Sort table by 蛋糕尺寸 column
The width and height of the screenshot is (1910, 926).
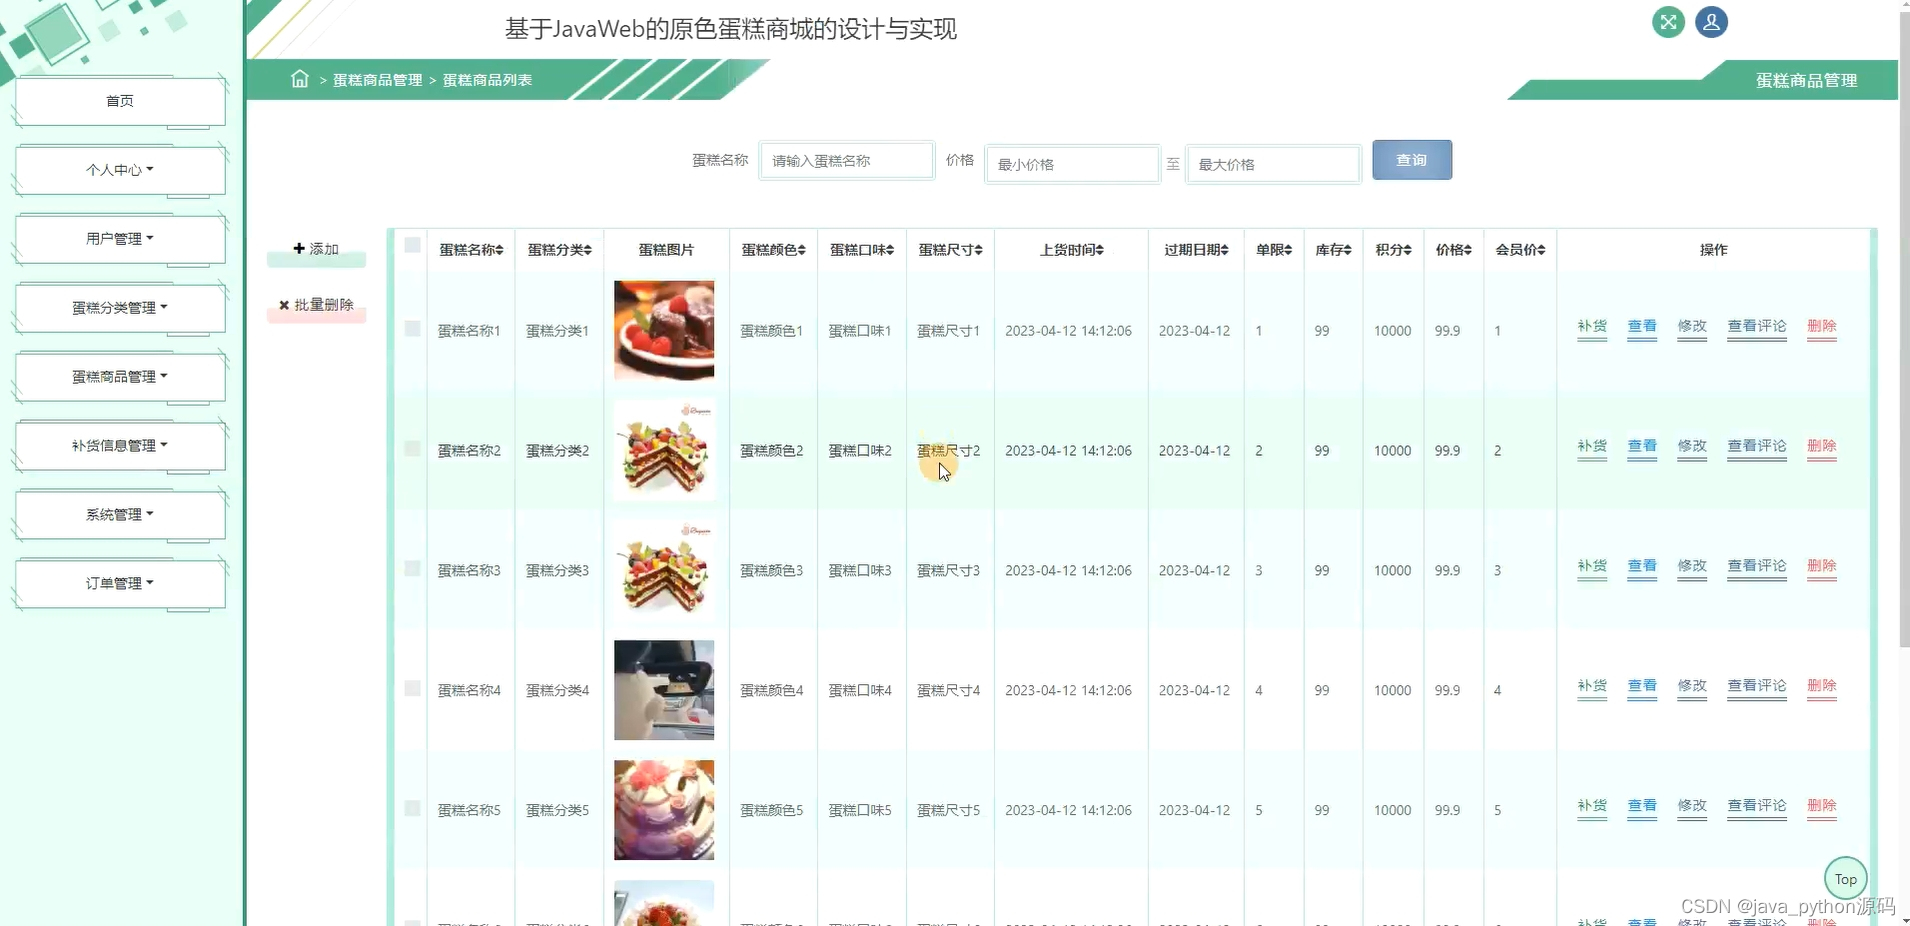click(x=950, y=250)
